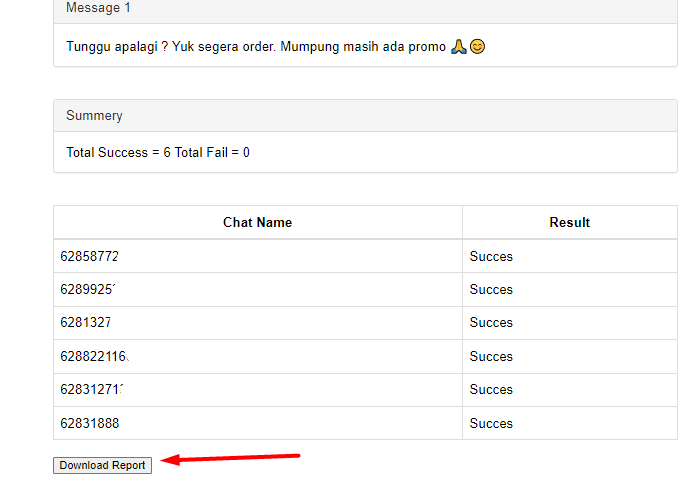Click the Chat Name column header
The height and width of the screenshot is (488, 700).
(257, 222)
